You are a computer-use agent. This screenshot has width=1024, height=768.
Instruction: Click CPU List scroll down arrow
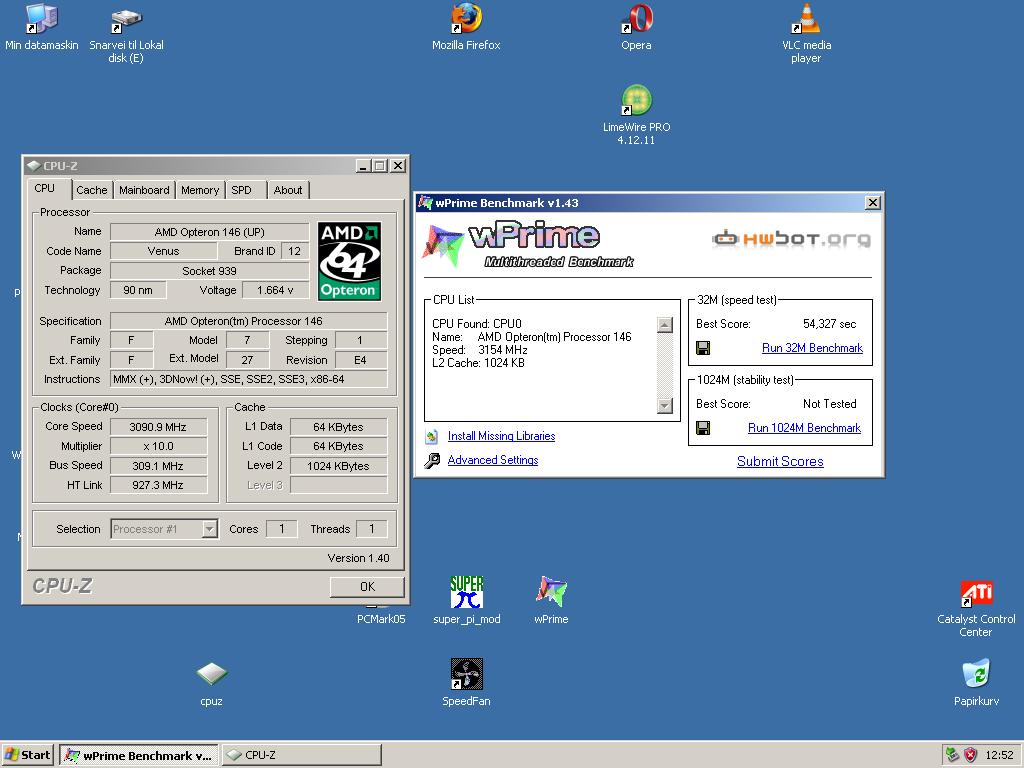[x=665, y=406]
